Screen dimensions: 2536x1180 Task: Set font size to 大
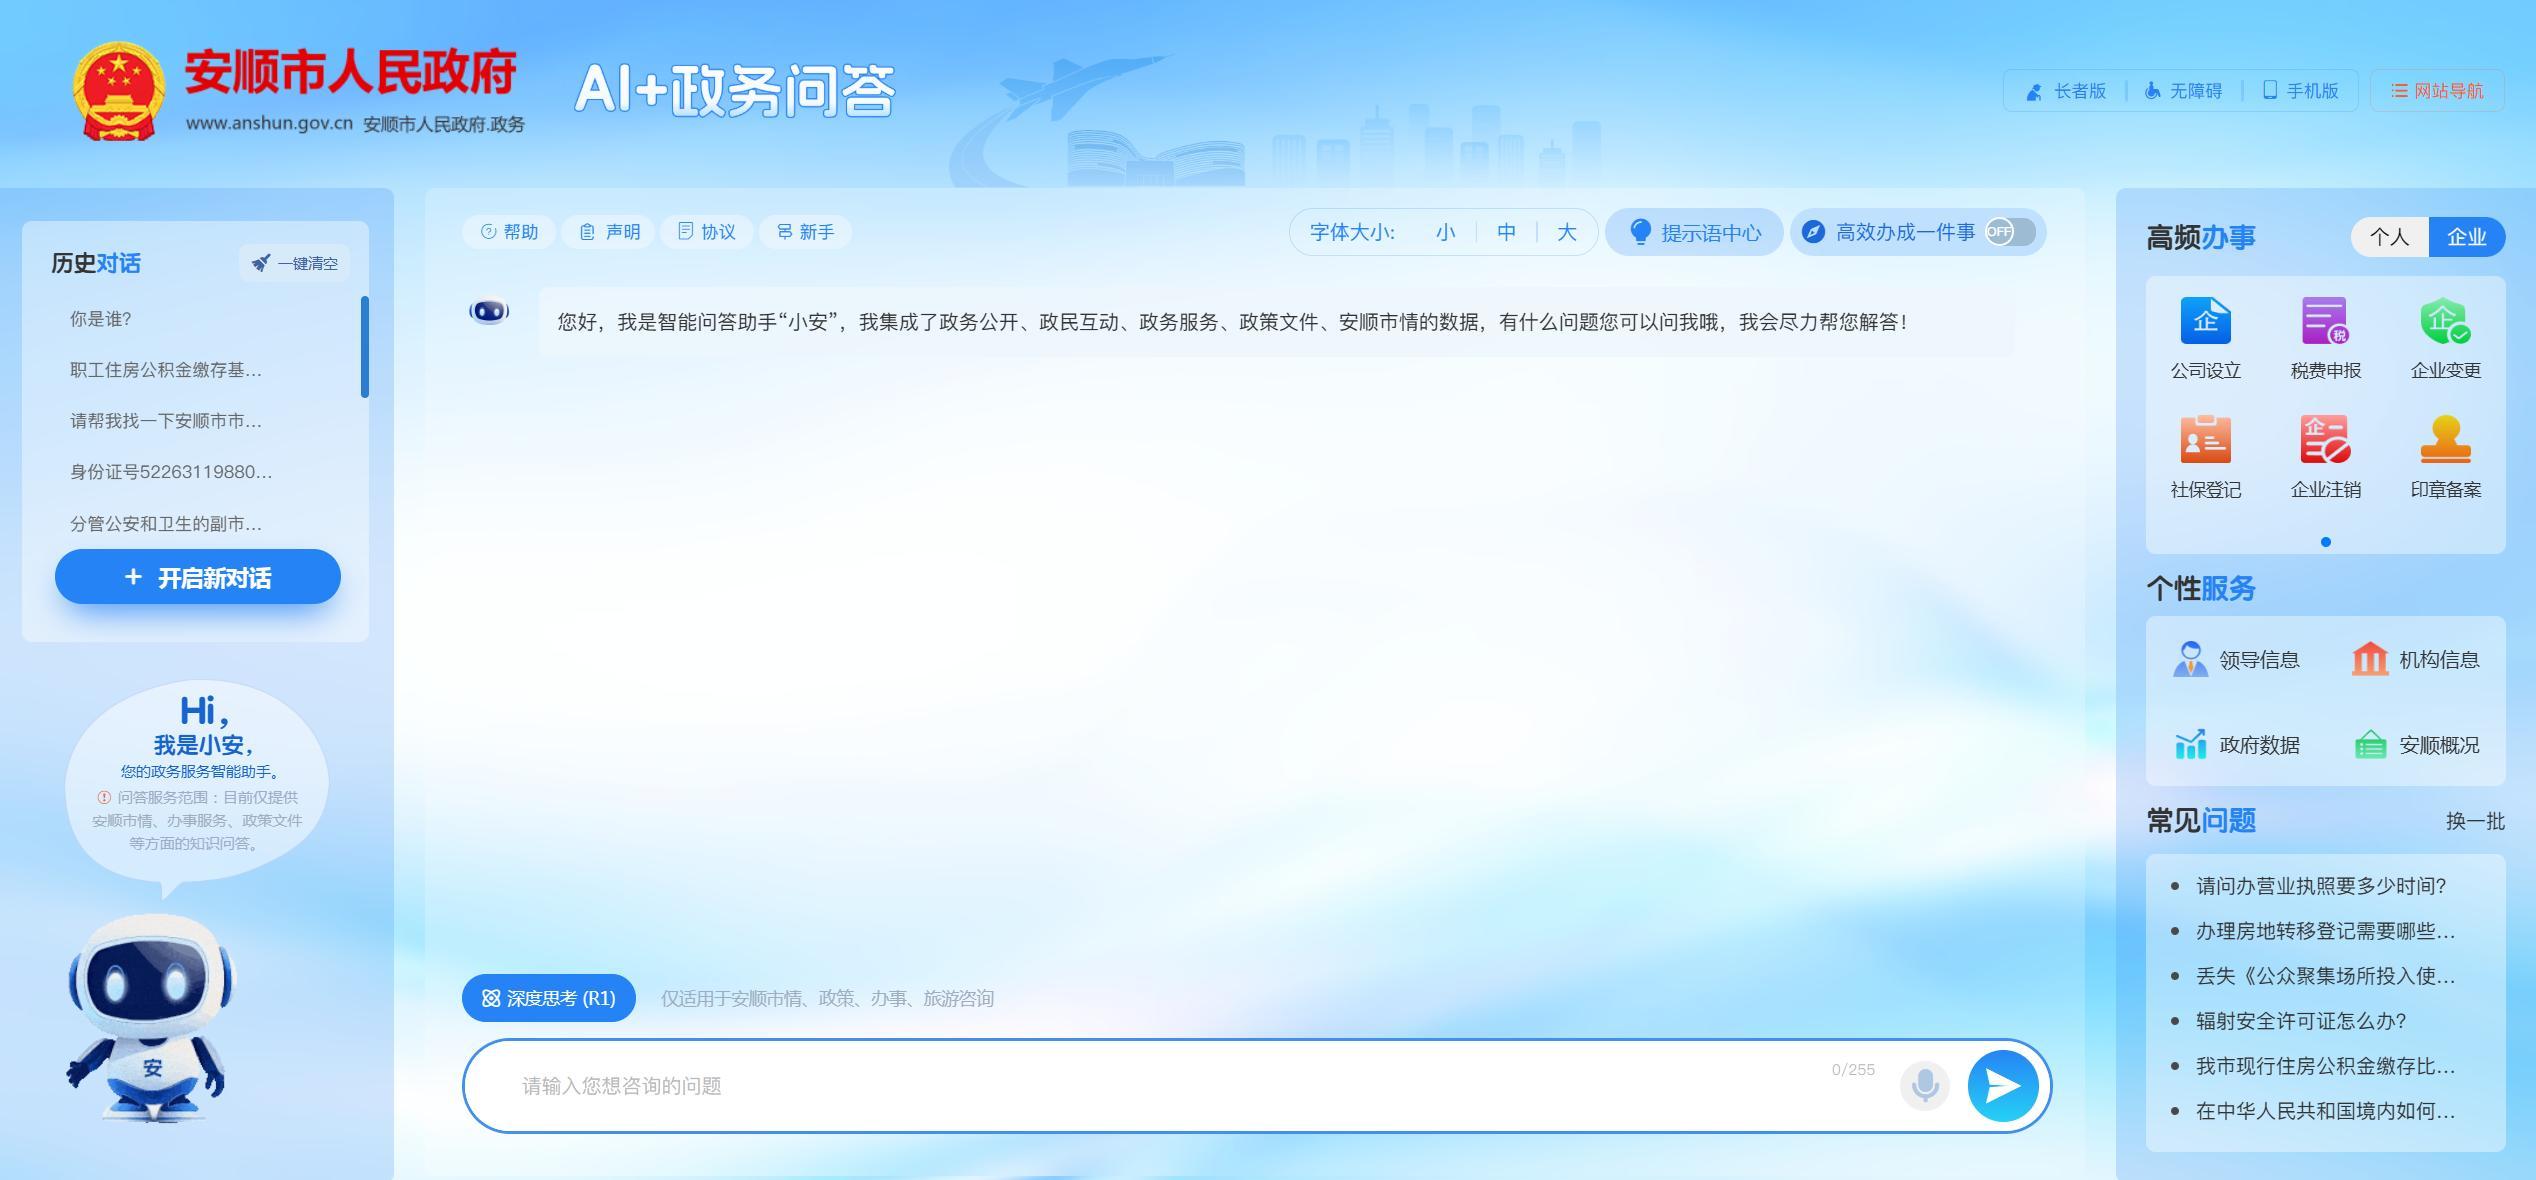point(1566,232)
